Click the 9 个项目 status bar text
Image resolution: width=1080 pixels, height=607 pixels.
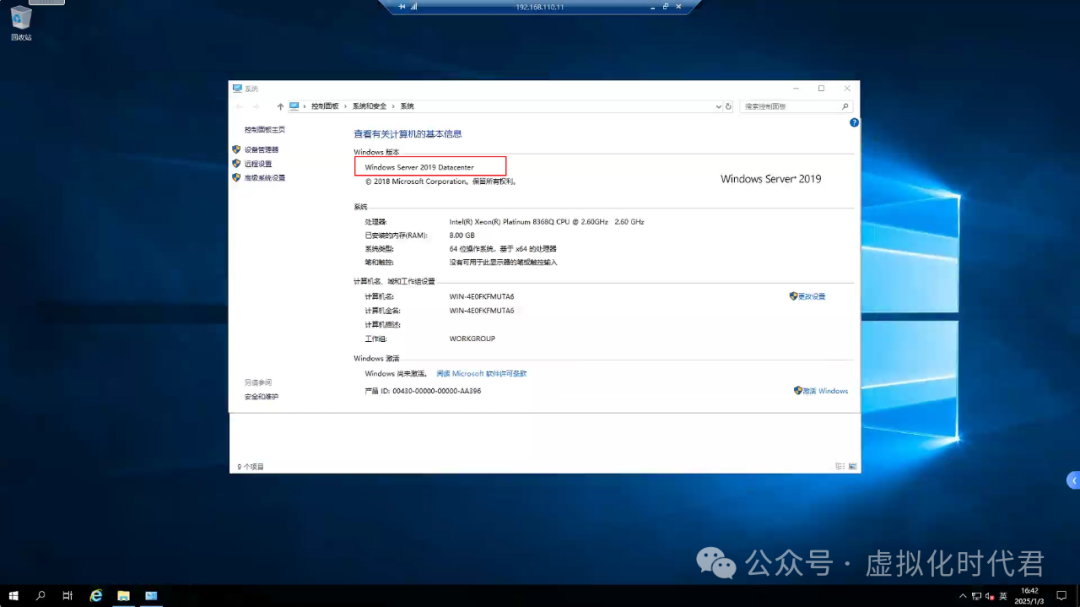click(251, 466)
